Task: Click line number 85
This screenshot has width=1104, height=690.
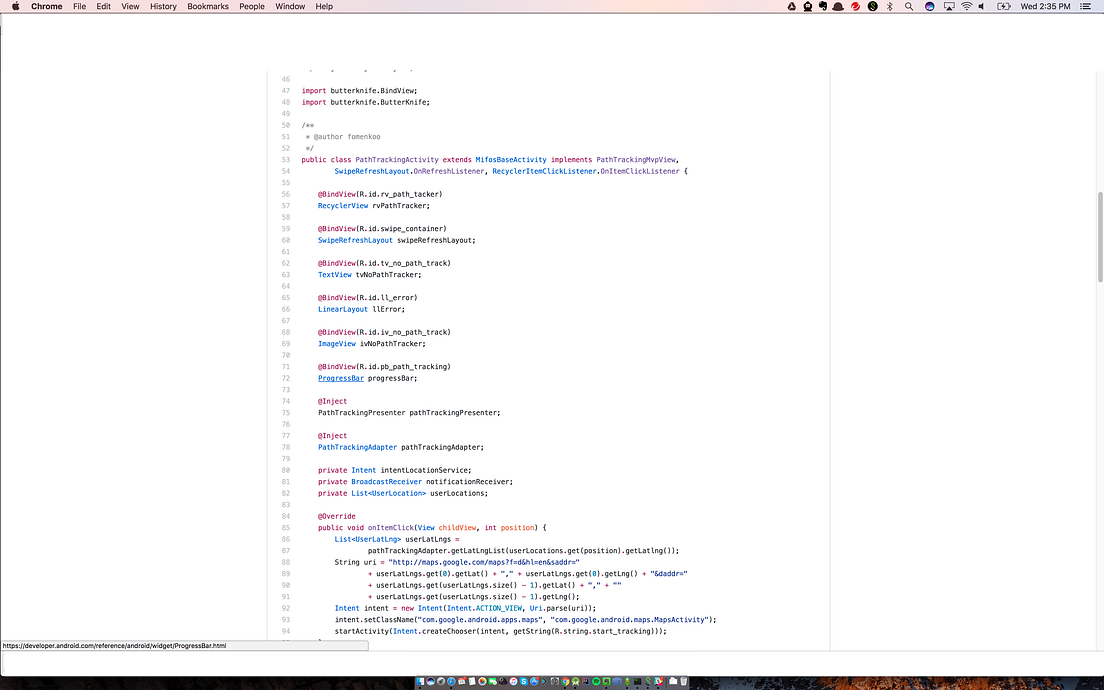Action: (x=286, y=528)
